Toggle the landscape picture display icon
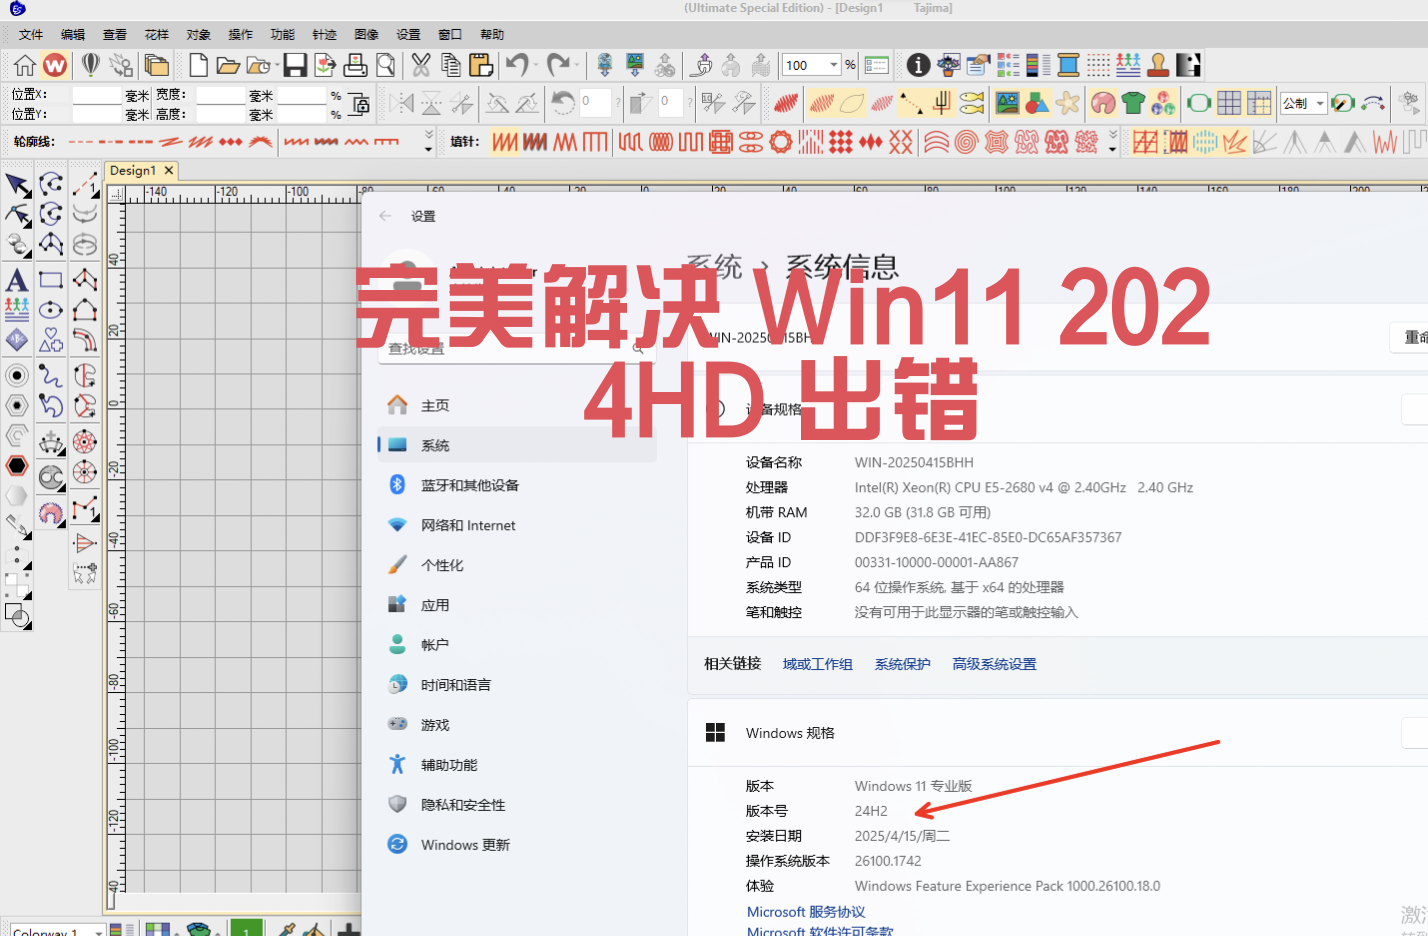 pos(1007,103)
